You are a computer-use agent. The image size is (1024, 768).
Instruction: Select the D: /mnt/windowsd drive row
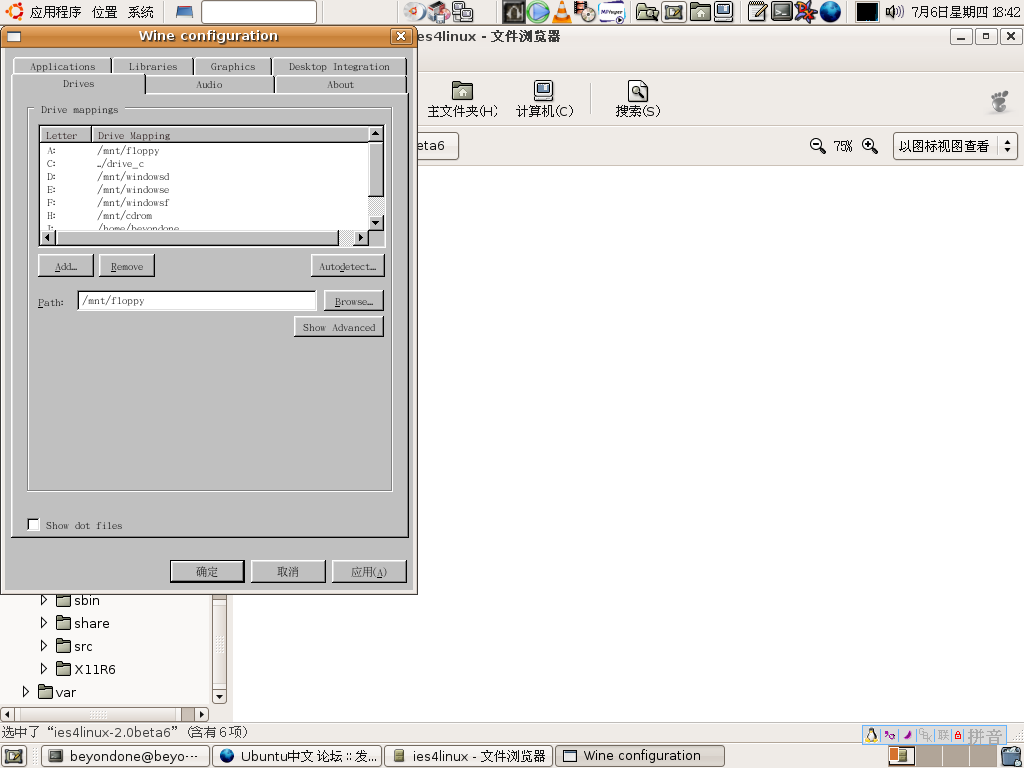(204, 177)
